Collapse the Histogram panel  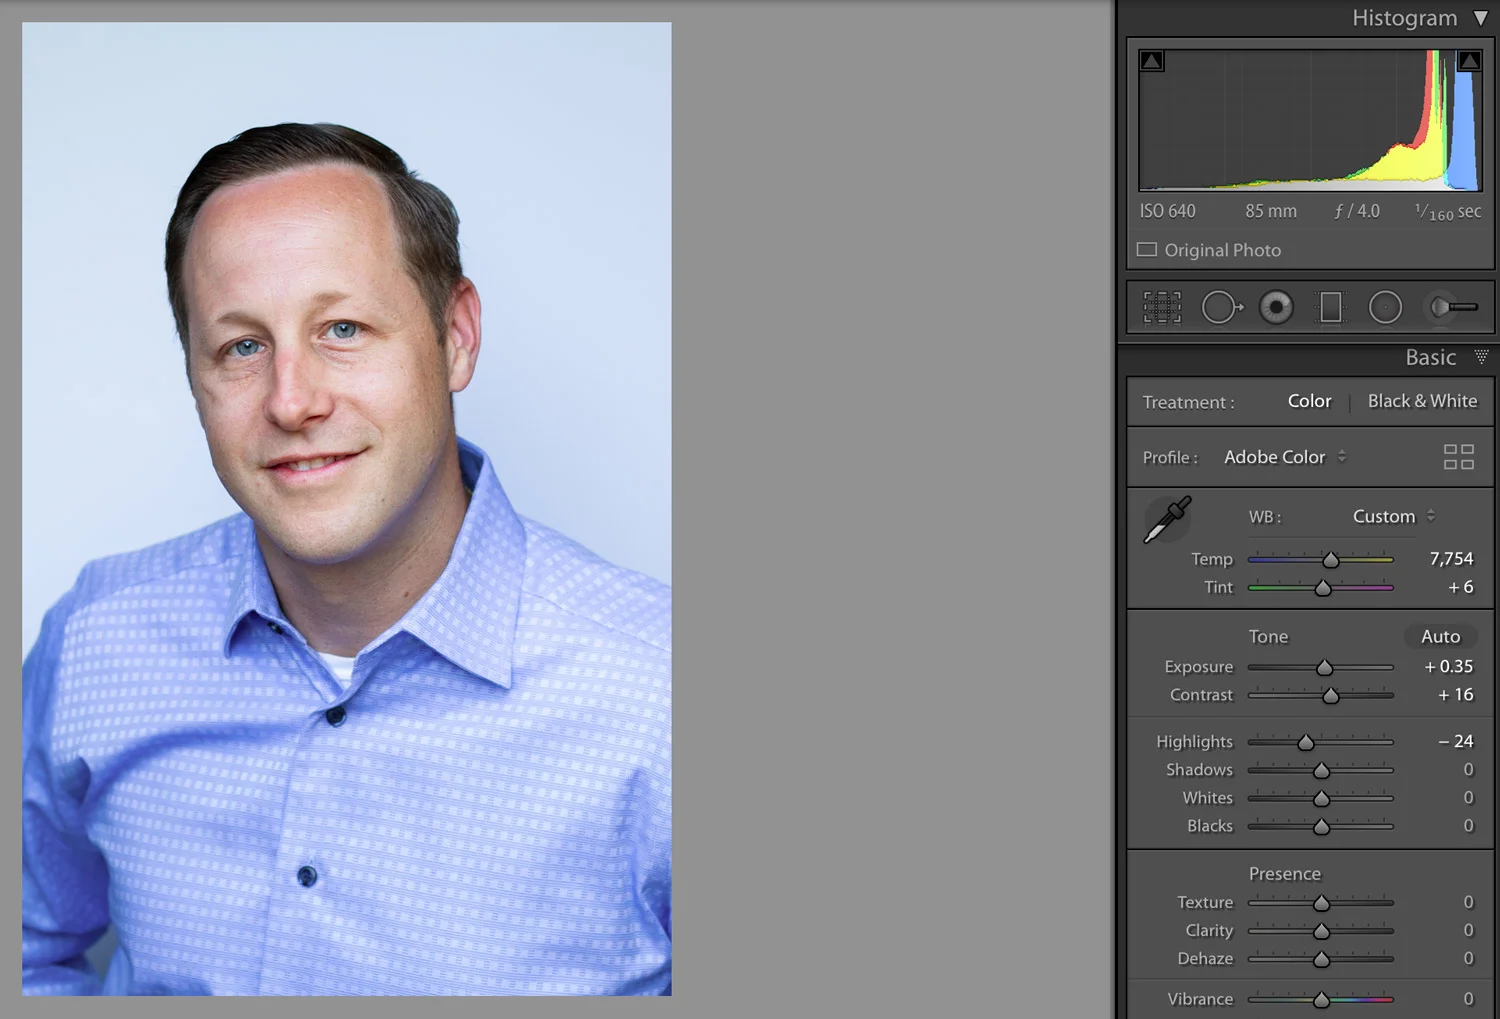(1481, 17)
